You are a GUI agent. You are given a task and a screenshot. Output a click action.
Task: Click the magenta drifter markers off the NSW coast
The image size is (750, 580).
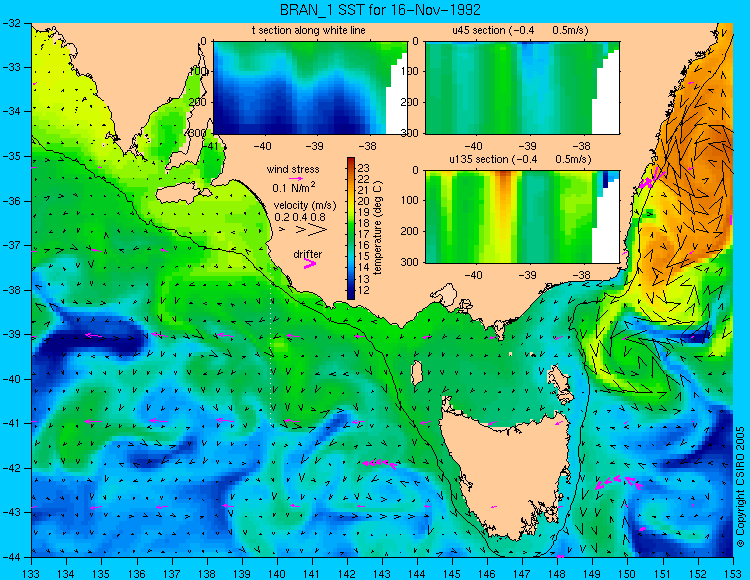point(651,179)
